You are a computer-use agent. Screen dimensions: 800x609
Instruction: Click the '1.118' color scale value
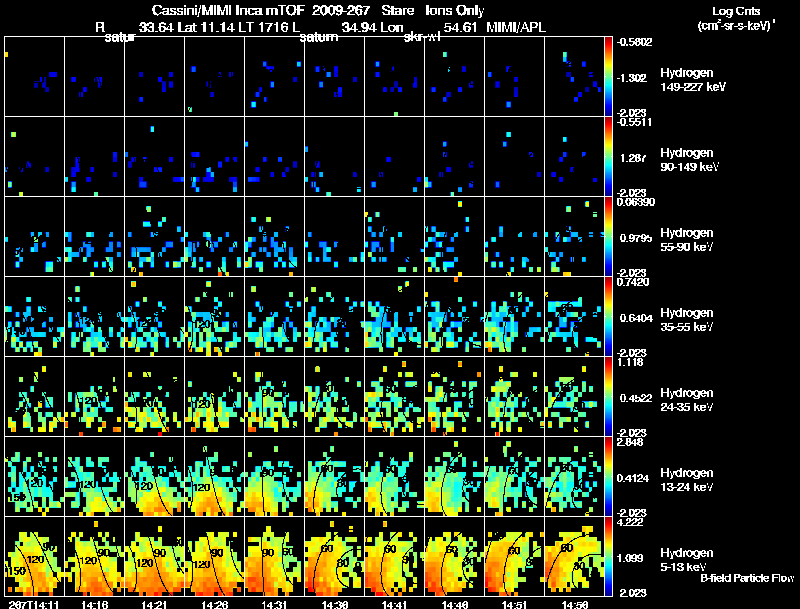tap(630, 362)
